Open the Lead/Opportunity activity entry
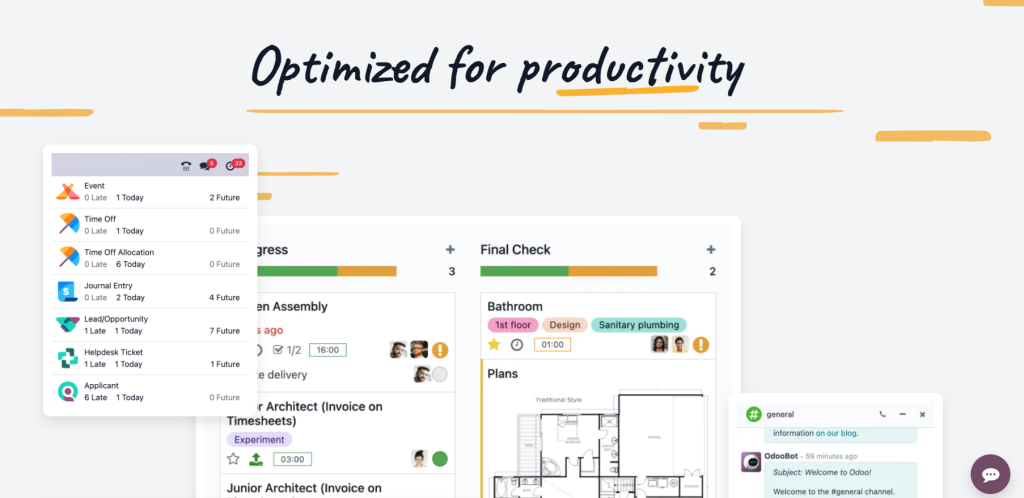Image resolution: width=1024 pixels, height=498 pixels. pyautogui.click(x=148, y=325)
